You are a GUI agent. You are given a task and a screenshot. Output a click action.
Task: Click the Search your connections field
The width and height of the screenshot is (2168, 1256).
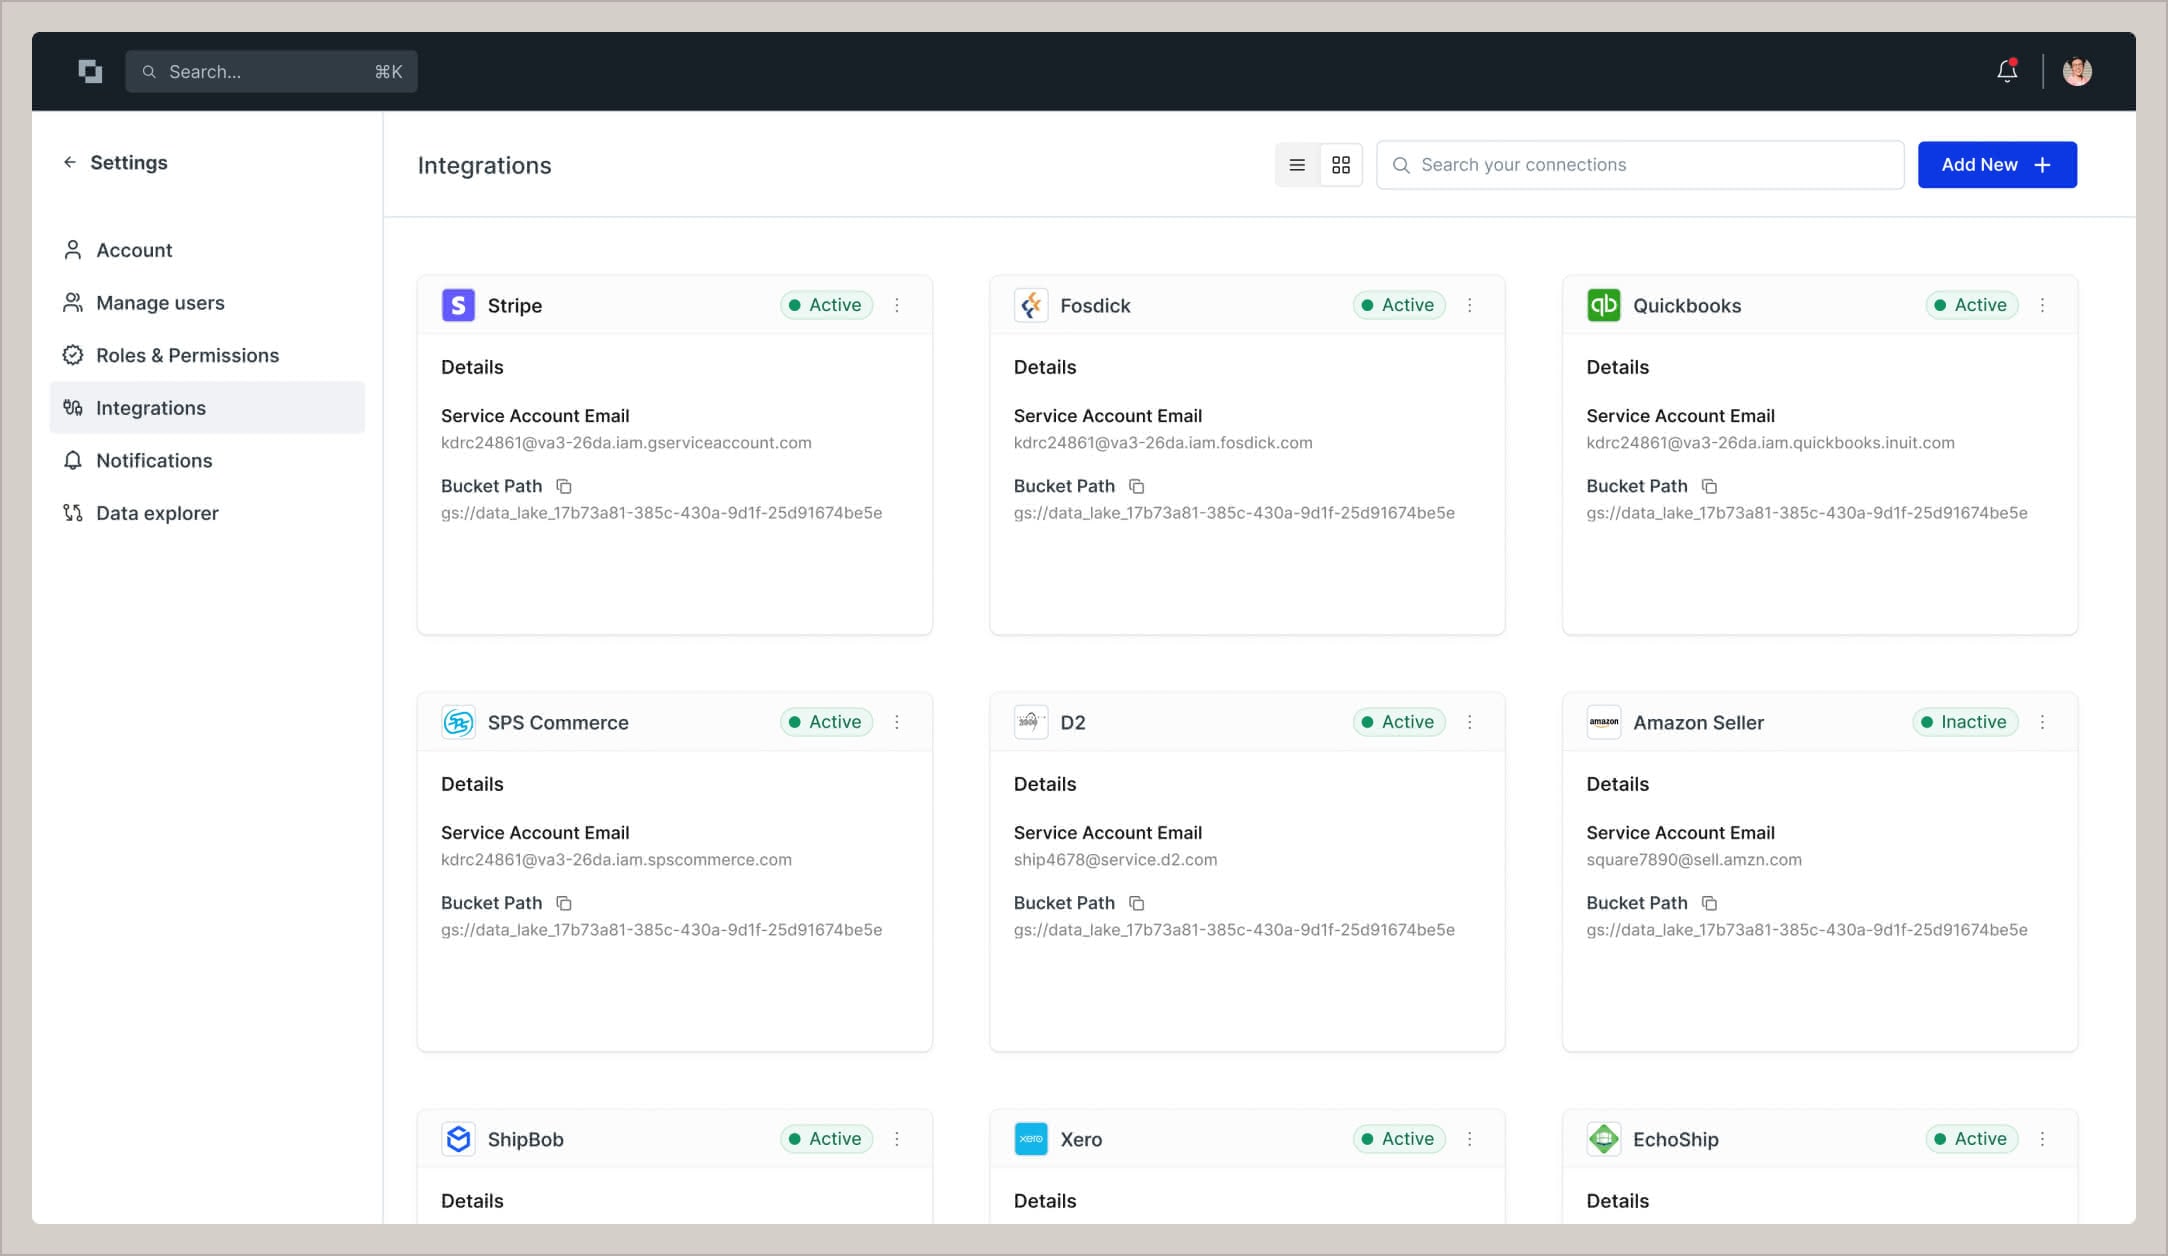pyautogui.click(x=1639, y=164)
